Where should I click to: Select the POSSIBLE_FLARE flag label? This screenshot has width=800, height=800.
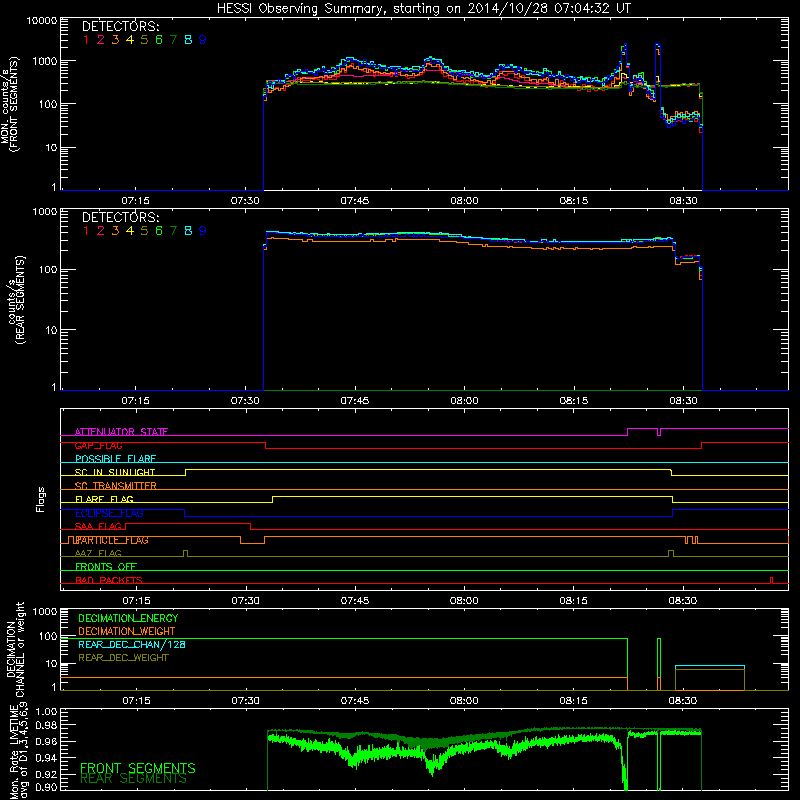[x=115, y=459]
